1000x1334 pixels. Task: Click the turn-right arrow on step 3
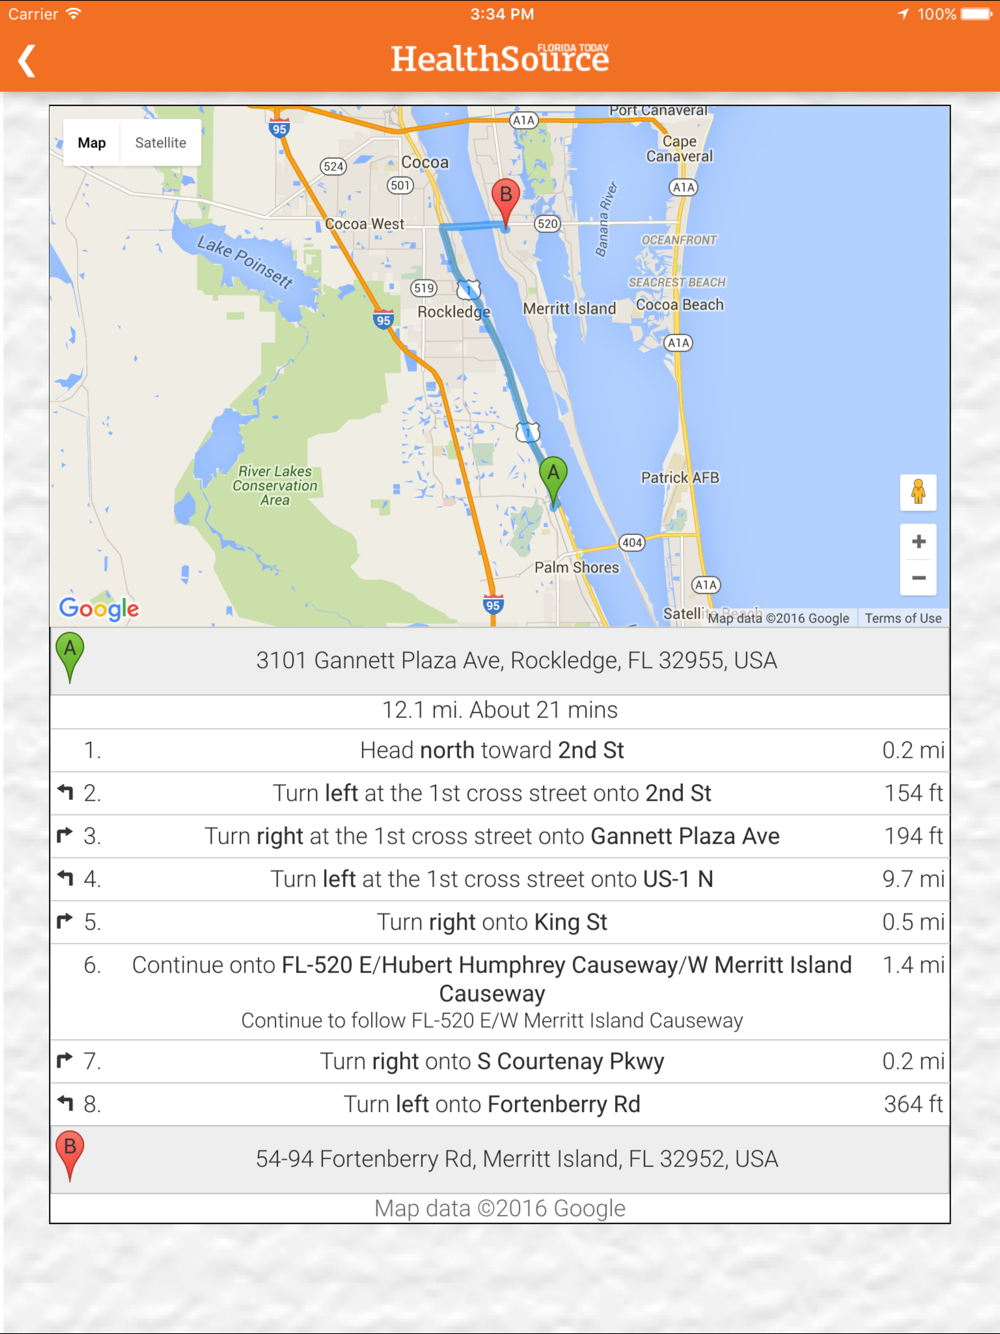point(66,835)
